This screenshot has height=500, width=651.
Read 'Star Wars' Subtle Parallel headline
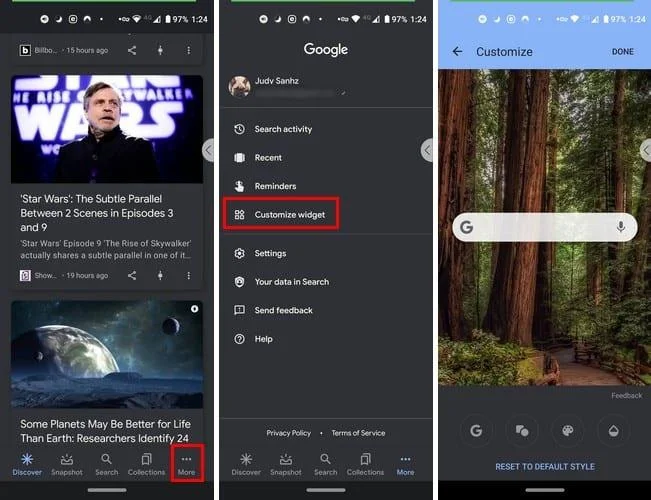(97, 213)
